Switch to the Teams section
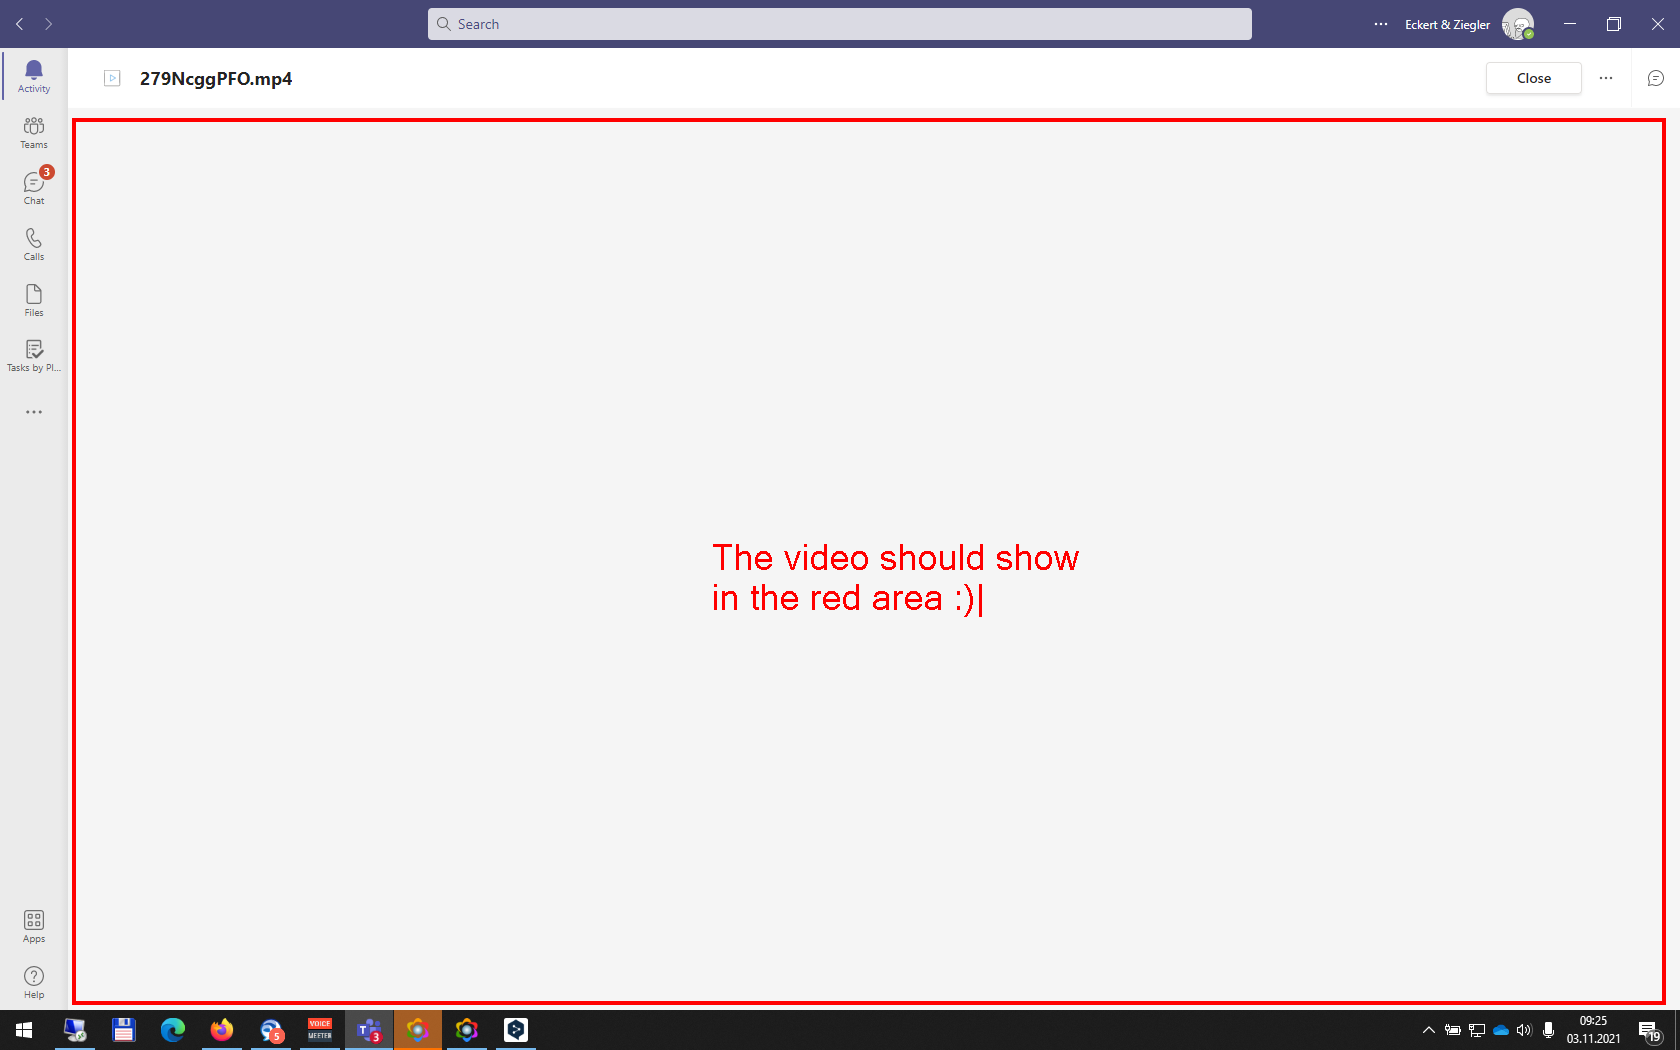Viewport: 1680px width, 1050px height. (33, 131)
